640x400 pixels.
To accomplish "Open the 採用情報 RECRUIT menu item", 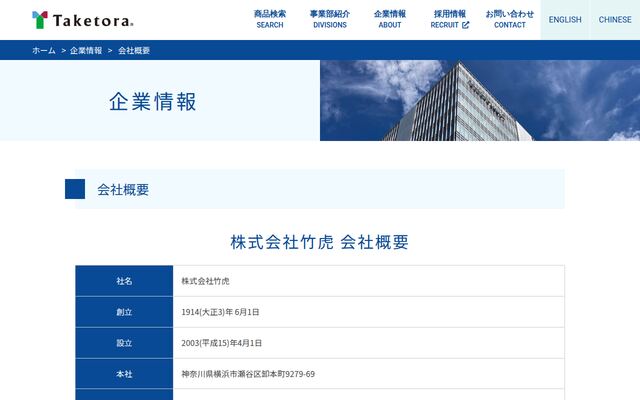I will (x=449, y=19).
